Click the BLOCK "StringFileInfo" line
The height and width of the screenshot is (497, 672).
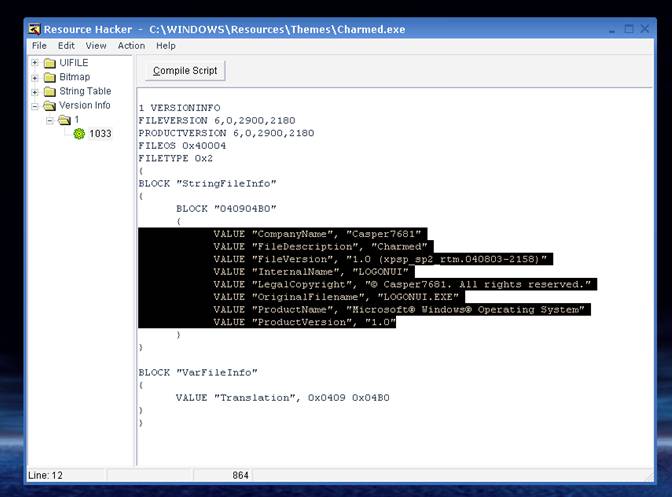207,184
